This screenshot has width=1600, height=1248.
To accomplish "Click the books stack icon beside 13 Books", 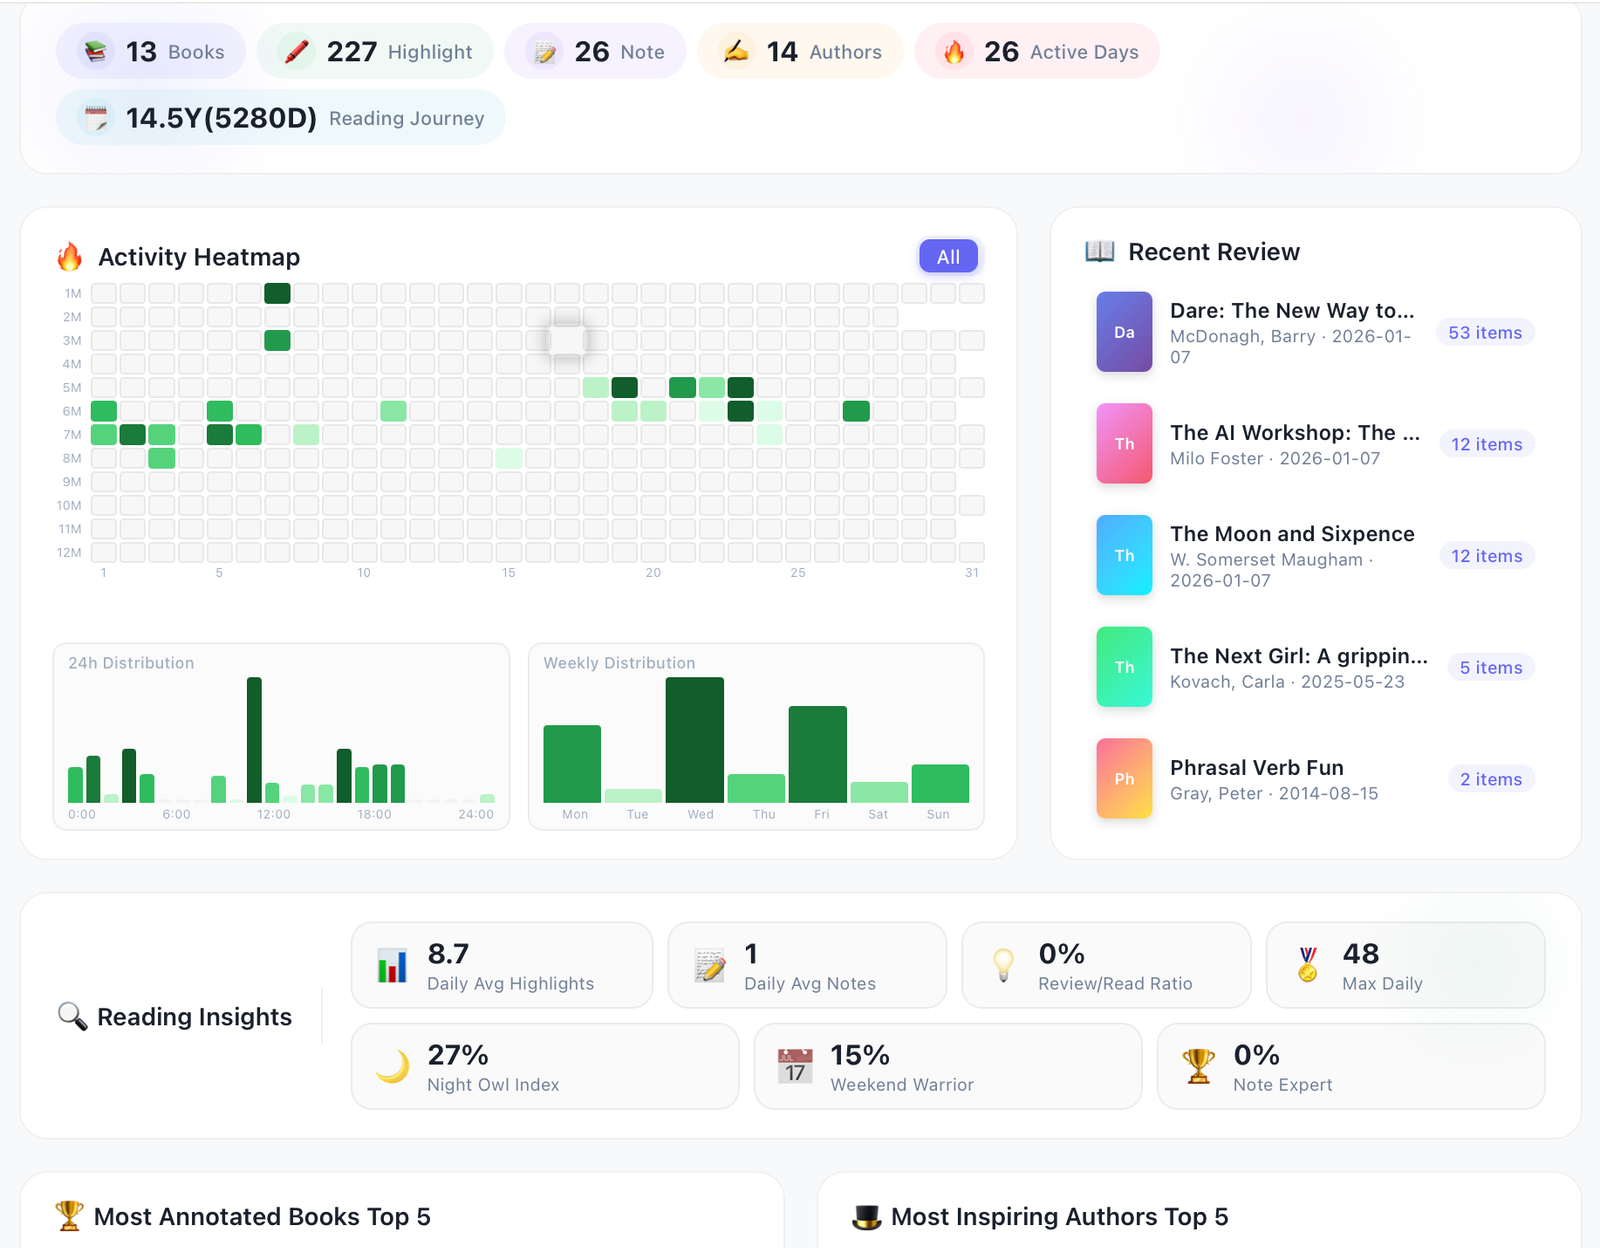I will pyautogui.click(x=96, y=51).
